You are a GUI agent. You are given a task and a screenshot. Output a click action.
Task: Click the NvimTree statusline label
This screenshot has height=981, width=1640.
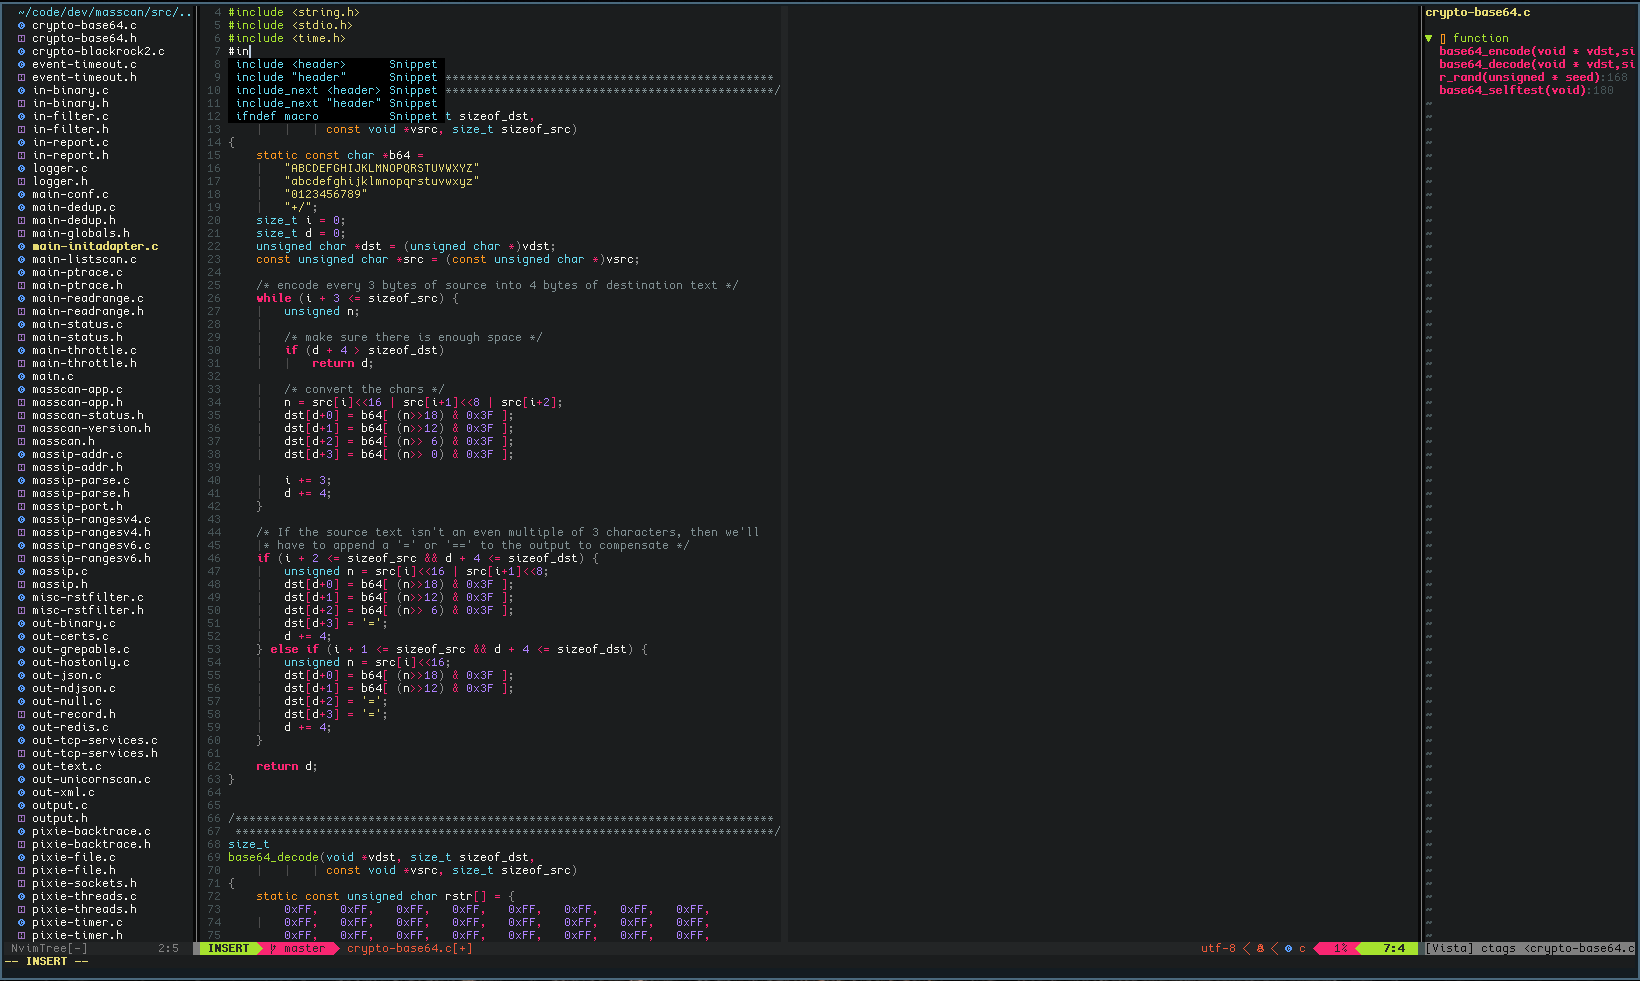click(49, 948)
